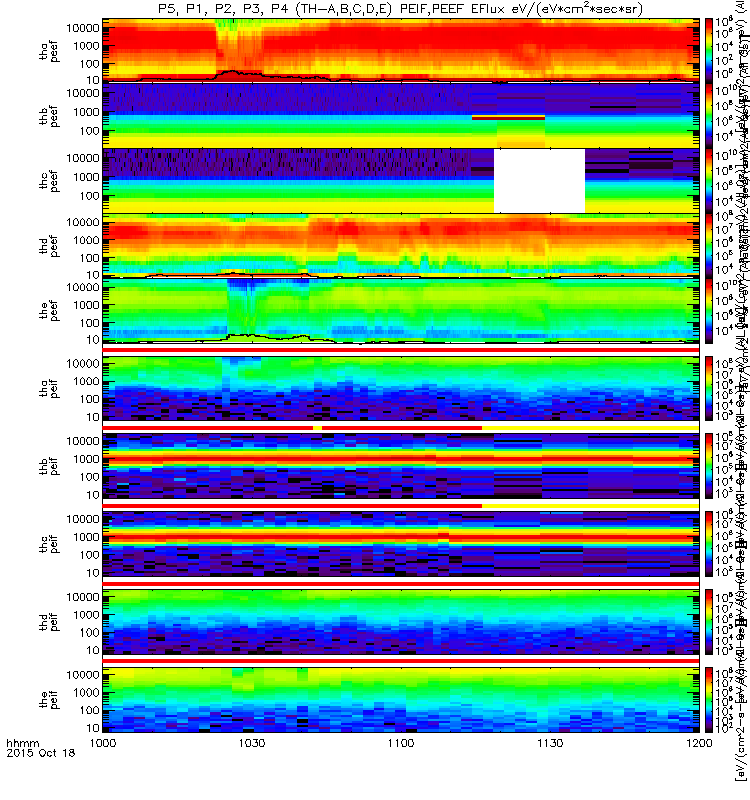The image size is (750, 800).
Task: Click the 'thb peif' panel label
Action: [49, 466]
